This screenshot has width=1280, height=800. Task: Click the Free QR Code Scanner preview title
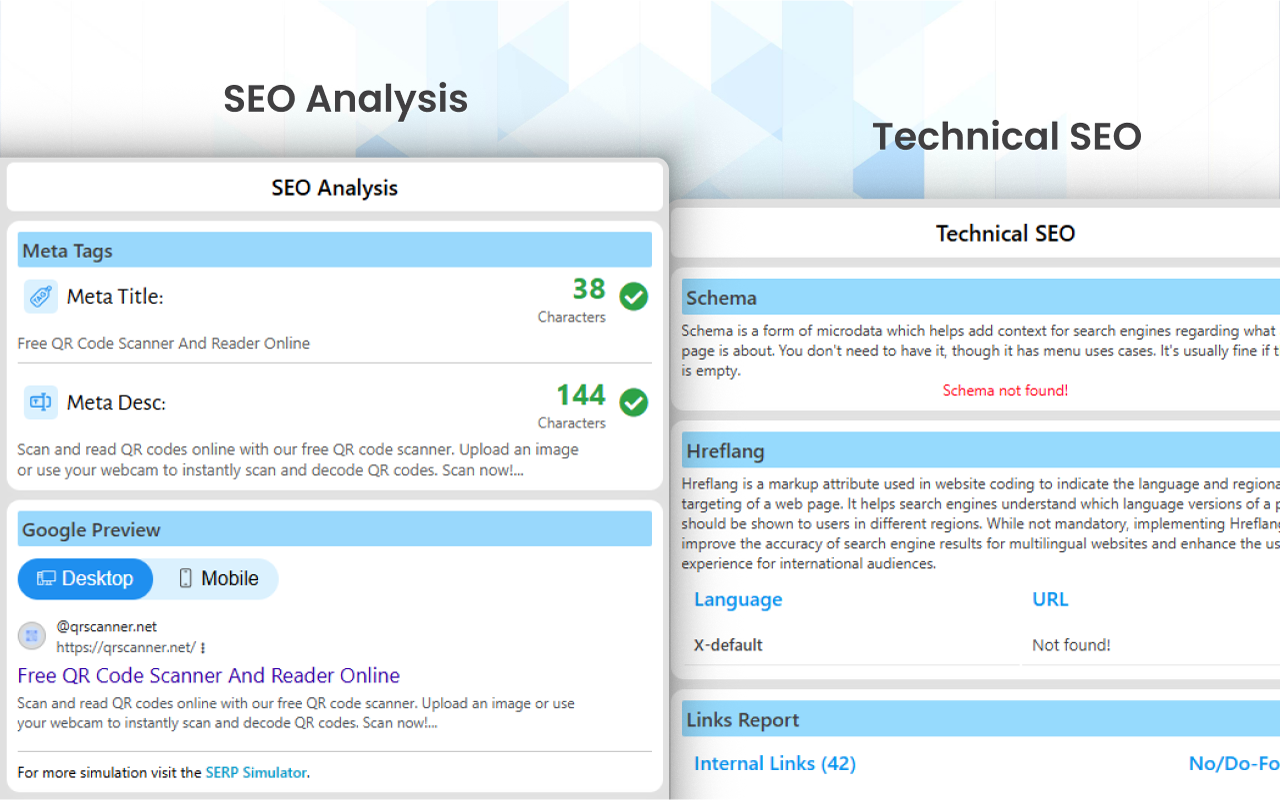[209, 675]
